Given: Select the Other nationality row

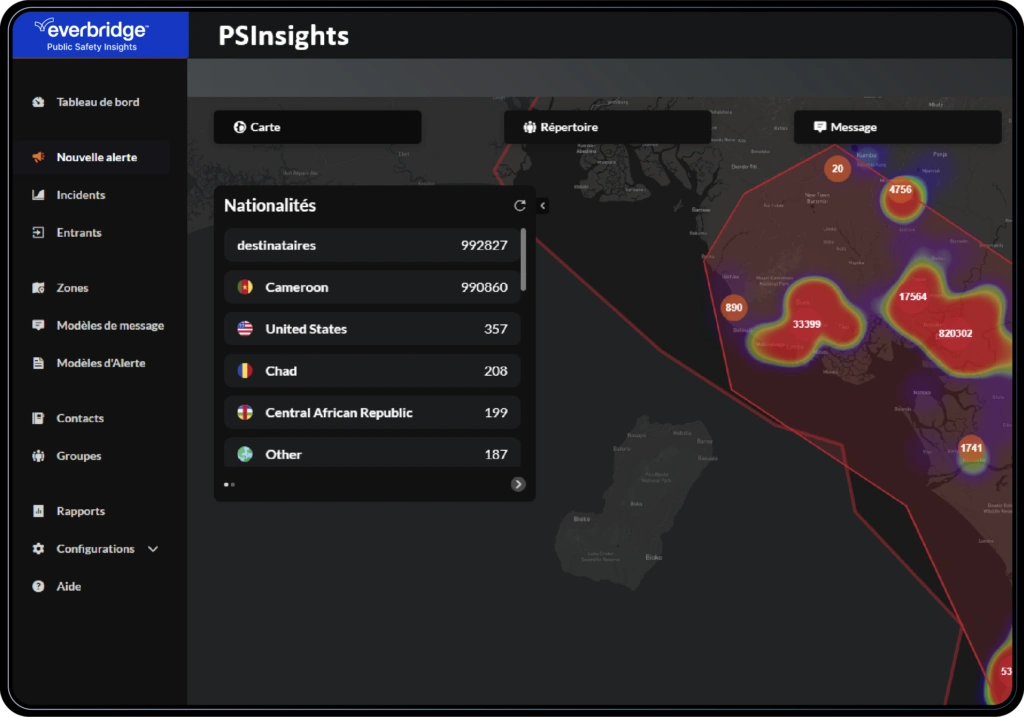Looking at the screenshot, I should click(x=372, y=453).
